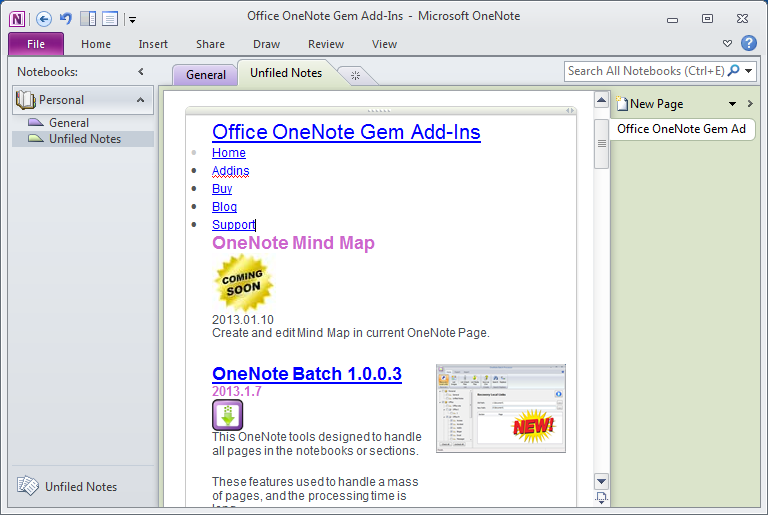Open the Office OneNote Gem Add-Ins title link
This screenshot has width=768, height=515.
(346, 132)
